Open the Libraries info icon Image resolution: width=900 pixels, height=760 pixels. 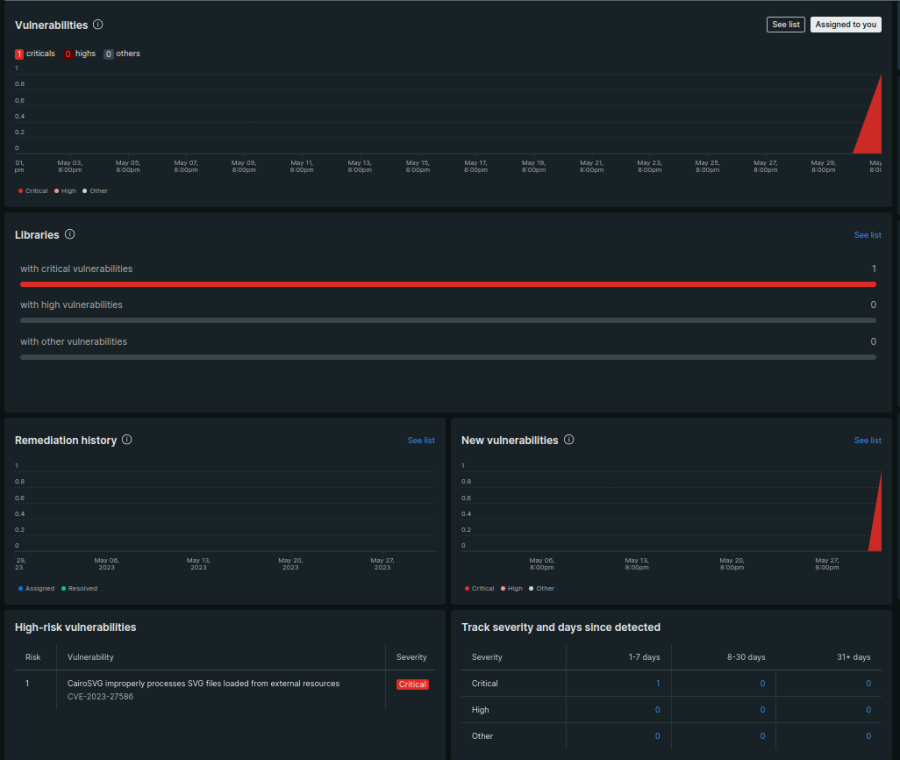pos(70,234)
